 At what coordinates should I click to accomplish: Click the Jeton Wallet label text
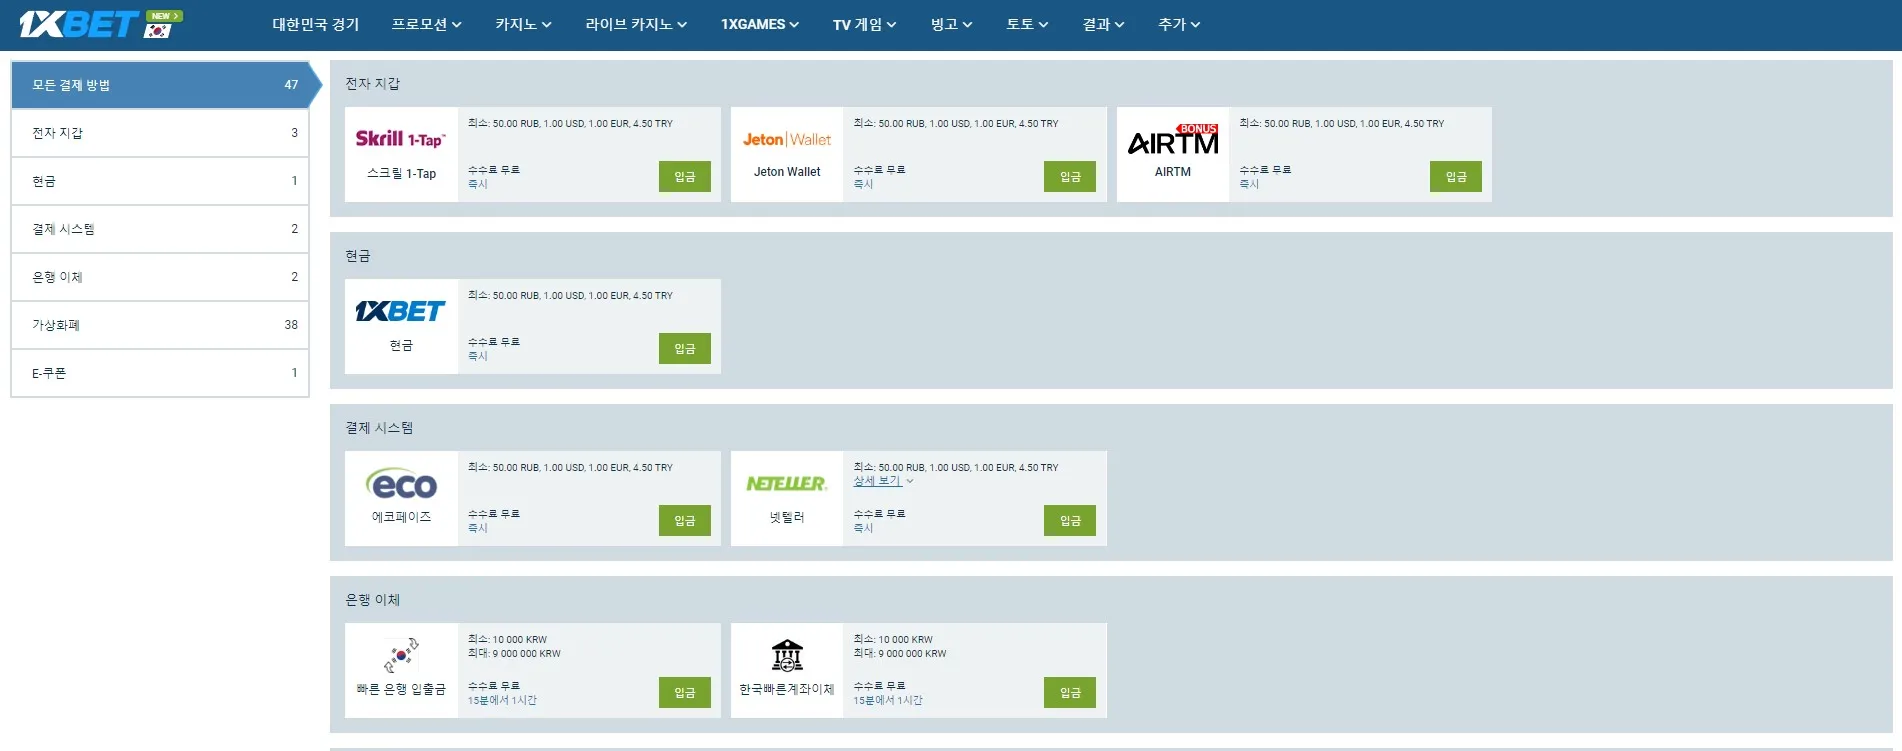pyautogui.click(x=787, y=172)
